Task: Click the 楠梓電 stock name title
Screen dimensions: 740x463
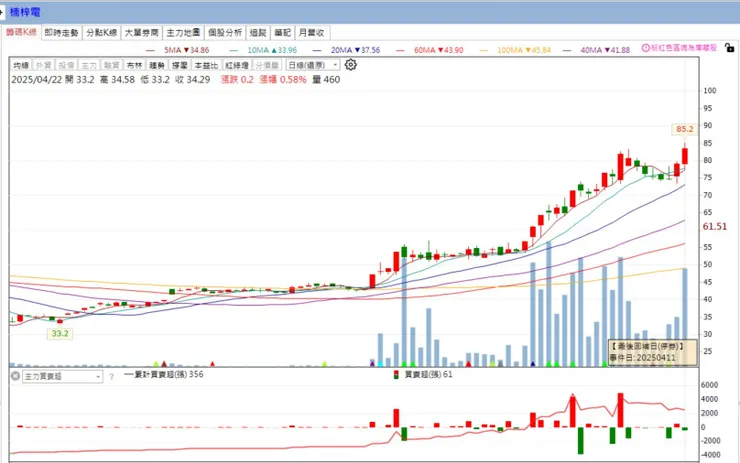Action: (x=25, y=12)
